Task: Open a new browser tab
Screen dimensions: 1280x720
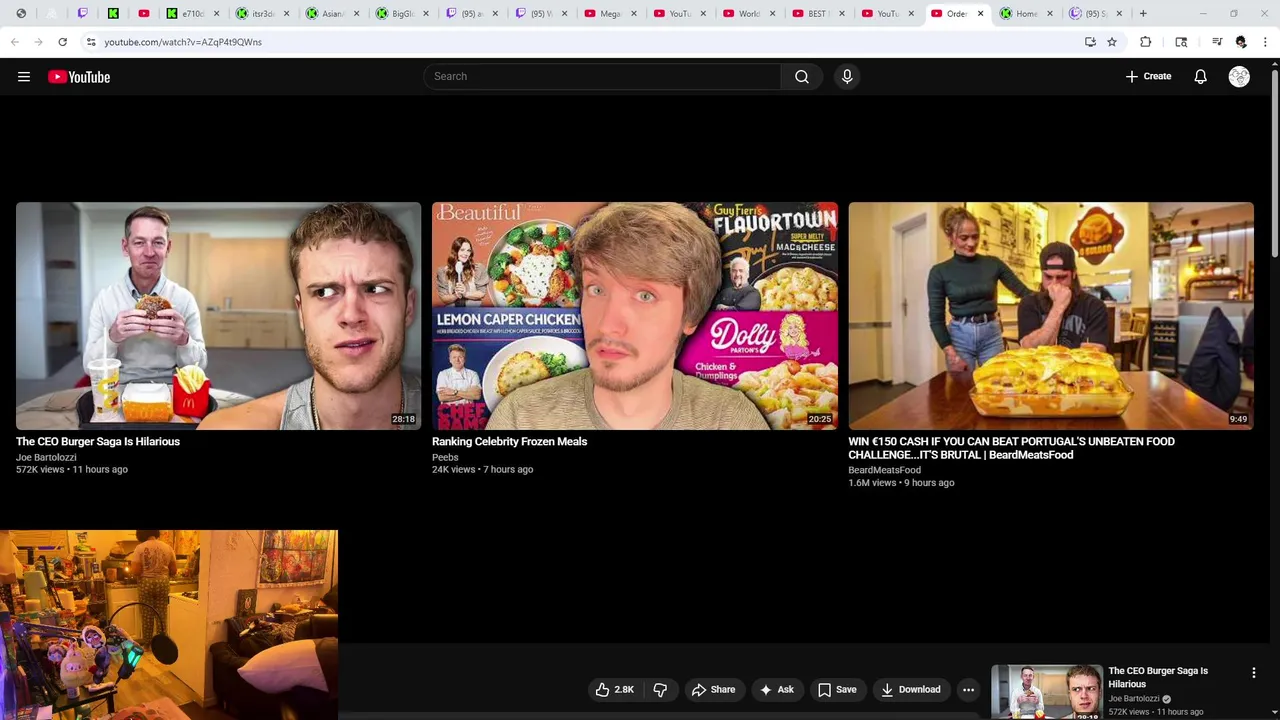Action: (1143, 14)
